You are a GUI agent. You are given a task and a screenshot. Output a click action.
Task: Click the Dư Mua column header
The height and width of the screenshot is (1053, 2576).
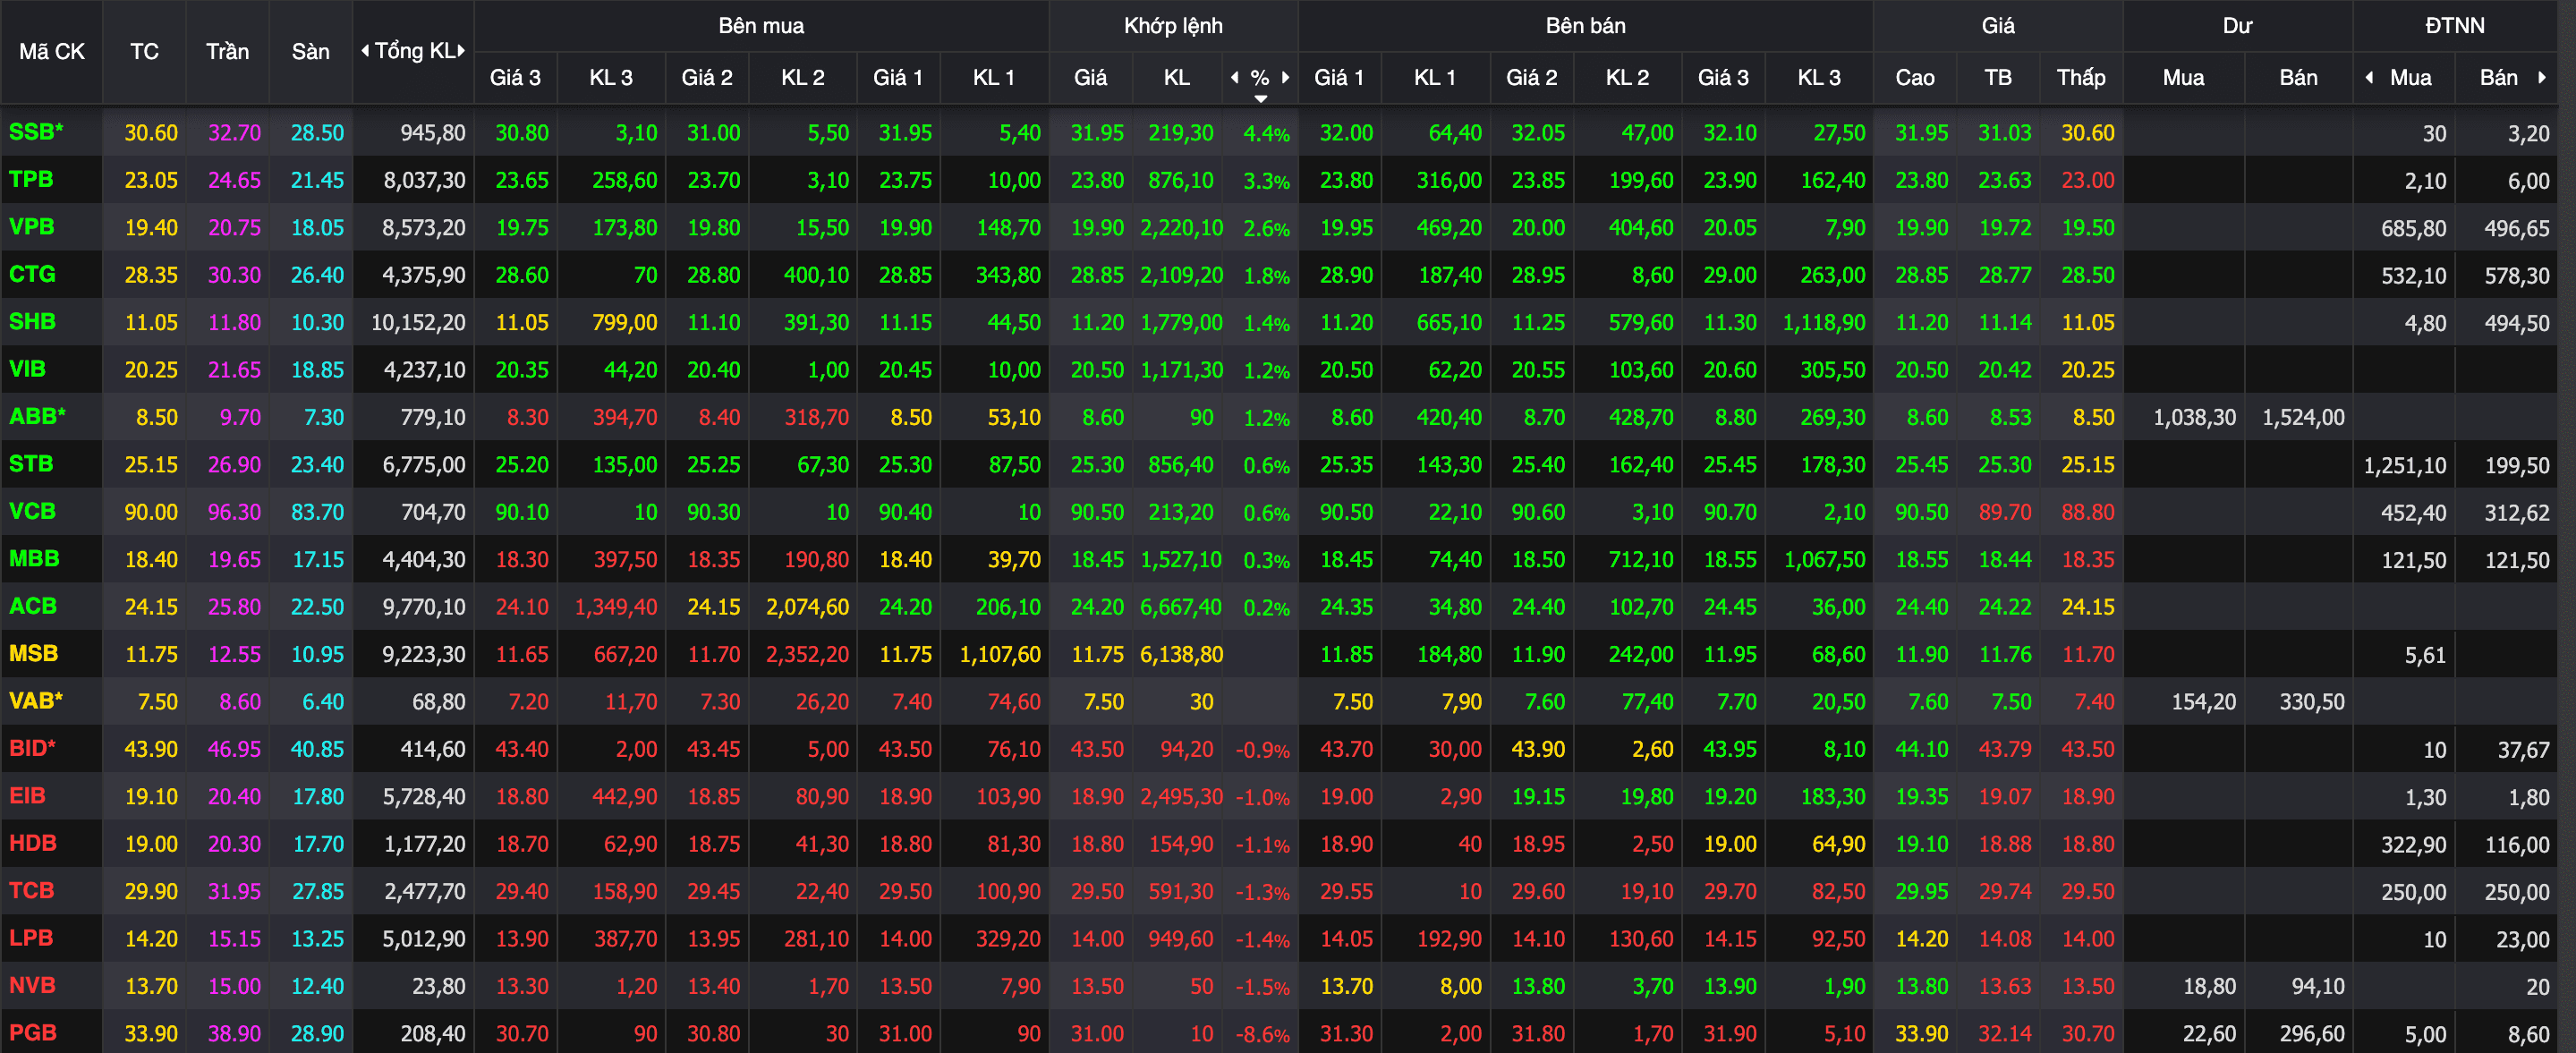[2183, 77]
